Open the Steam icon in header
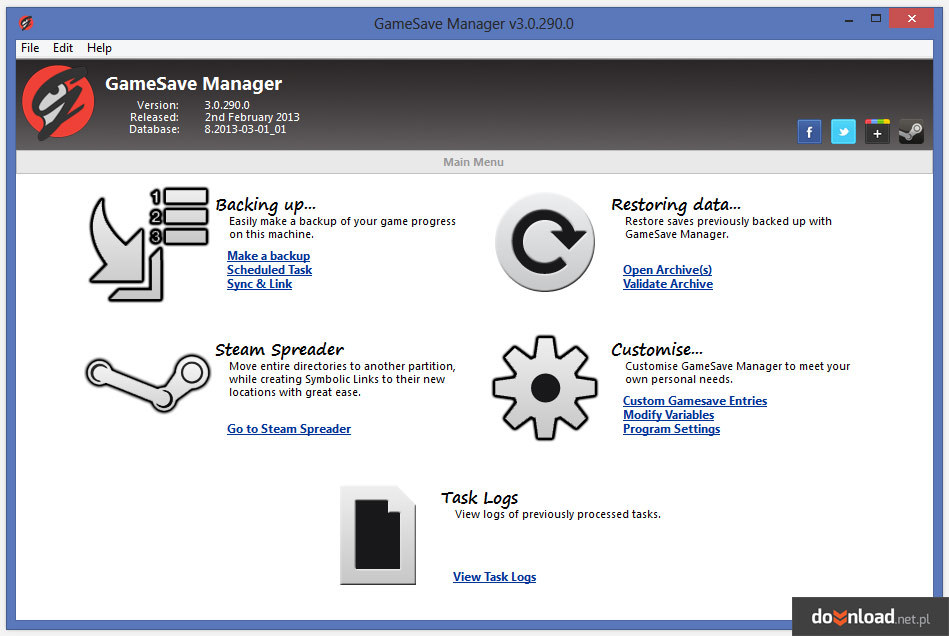This screenshot has width=949, height=636. pos(911,132)
